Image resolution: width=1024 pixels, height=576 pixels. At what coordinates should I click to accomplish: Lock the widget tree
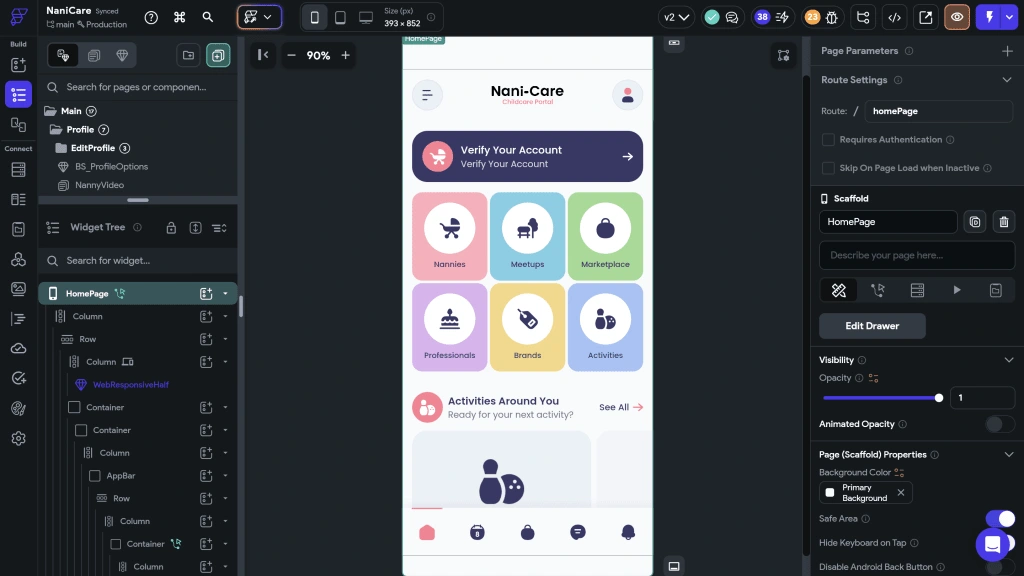pos(171,228)
